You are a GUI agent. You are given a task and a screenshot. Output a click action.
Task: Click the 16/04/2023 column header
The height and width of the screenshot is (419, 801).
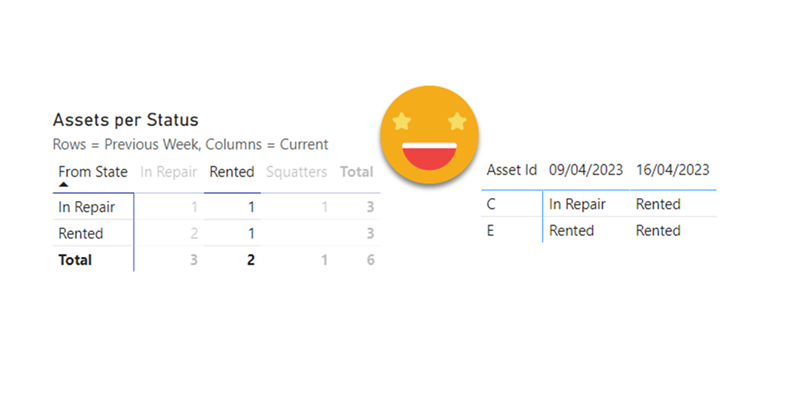pos(672,170)
